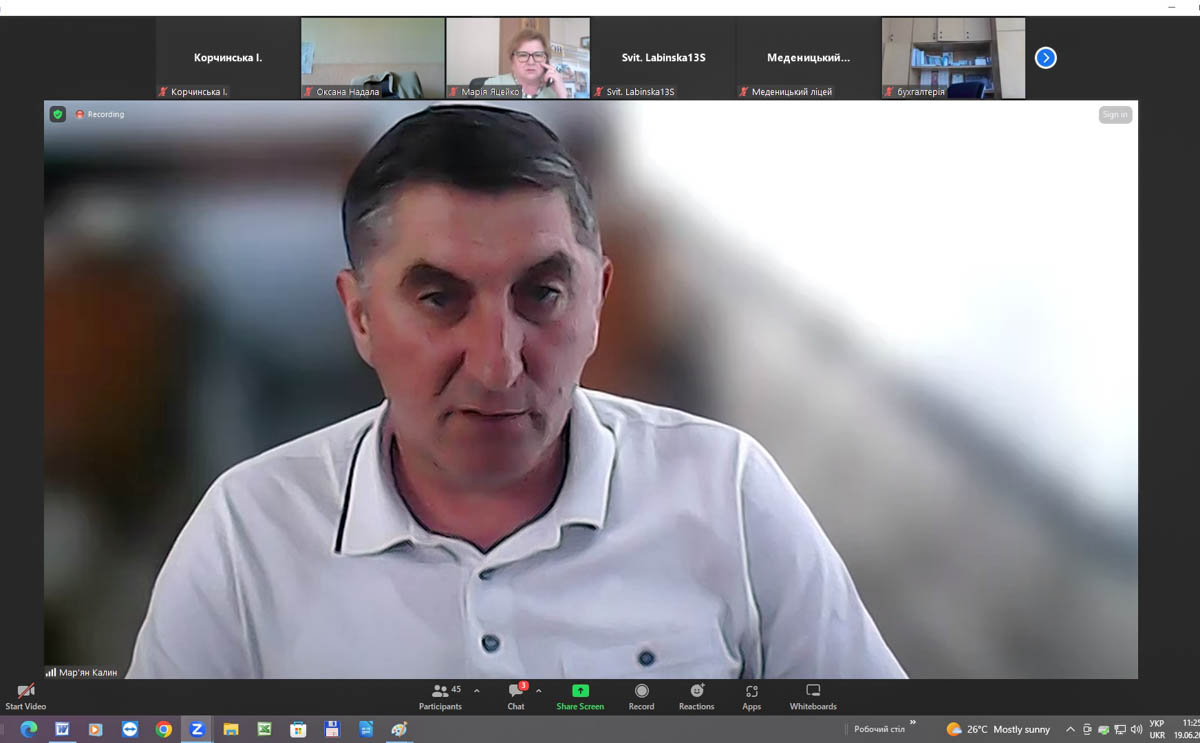Image resolution: width=1200 pixels, height=743 pixels.
Task: Open Microsoft Word from the taskbar
Action: 62,730
